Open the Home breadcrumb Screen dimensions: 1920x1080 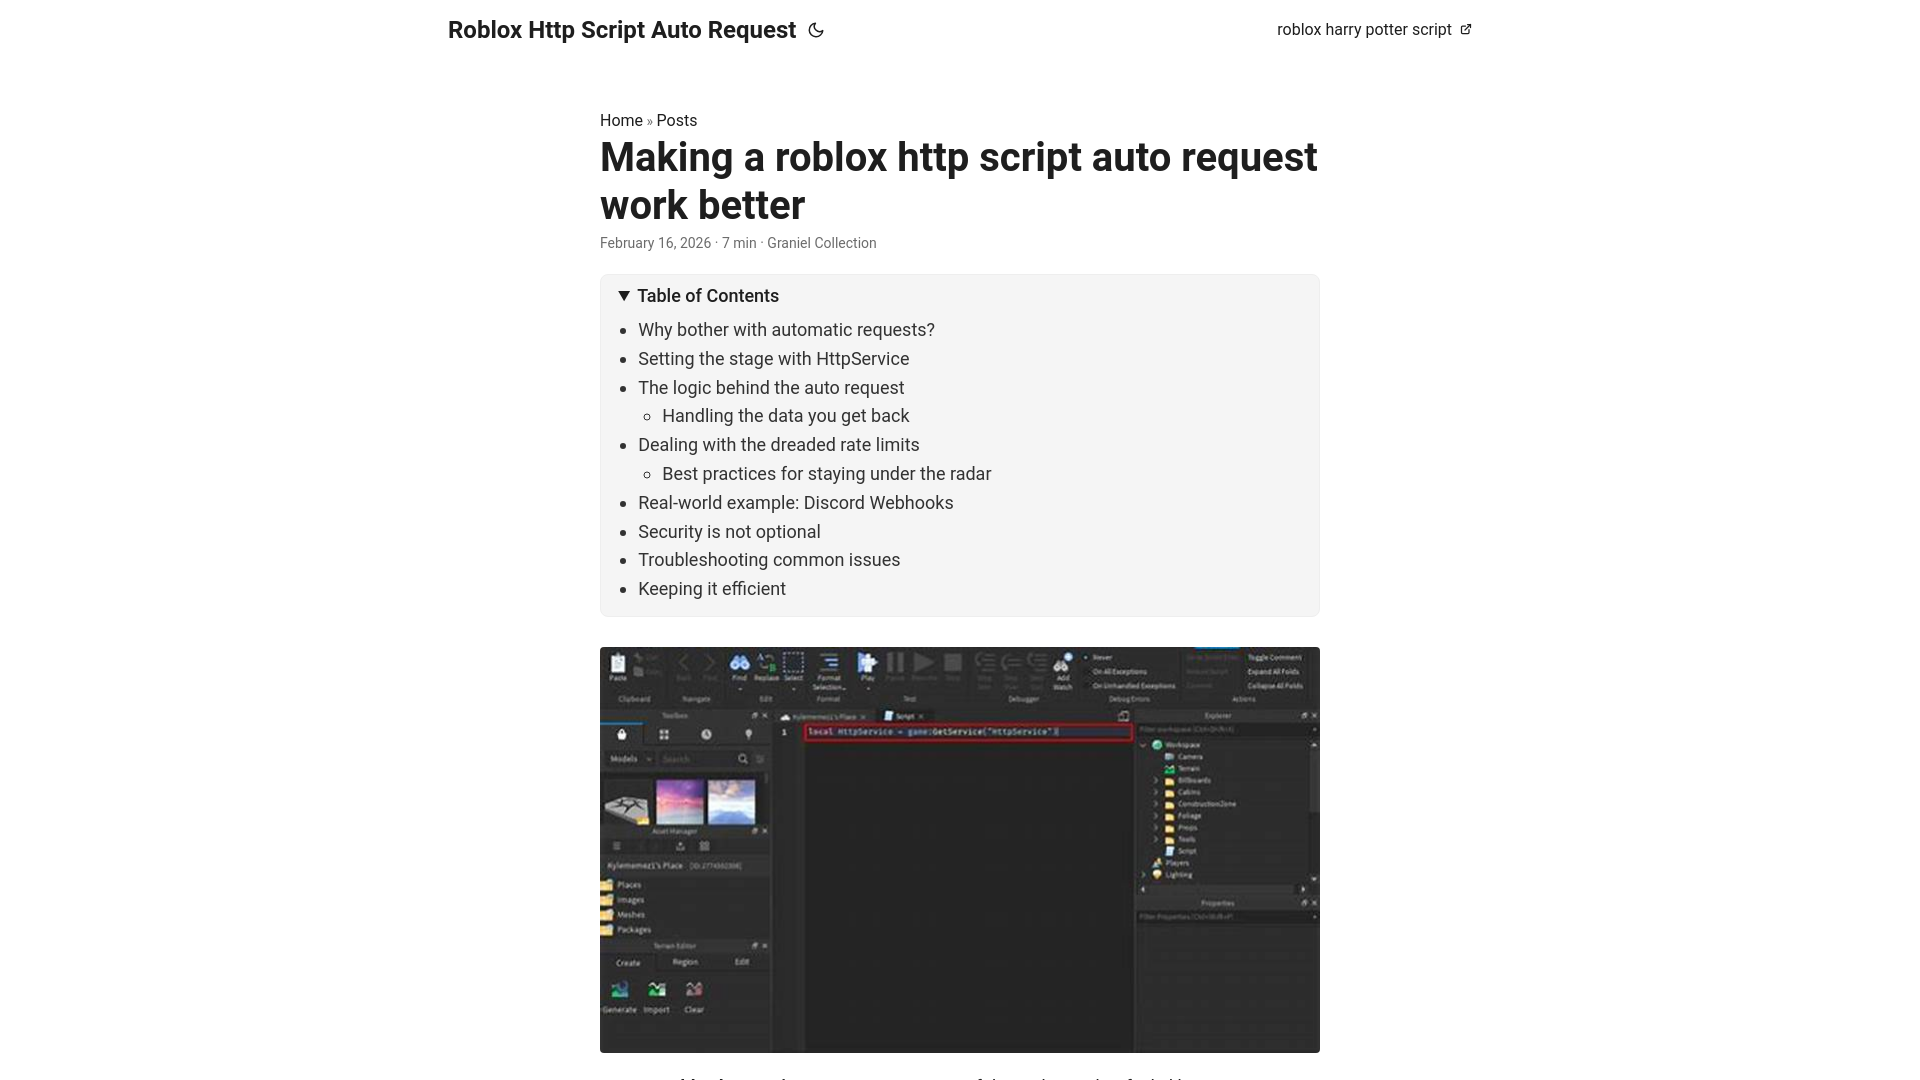point(621,120)
